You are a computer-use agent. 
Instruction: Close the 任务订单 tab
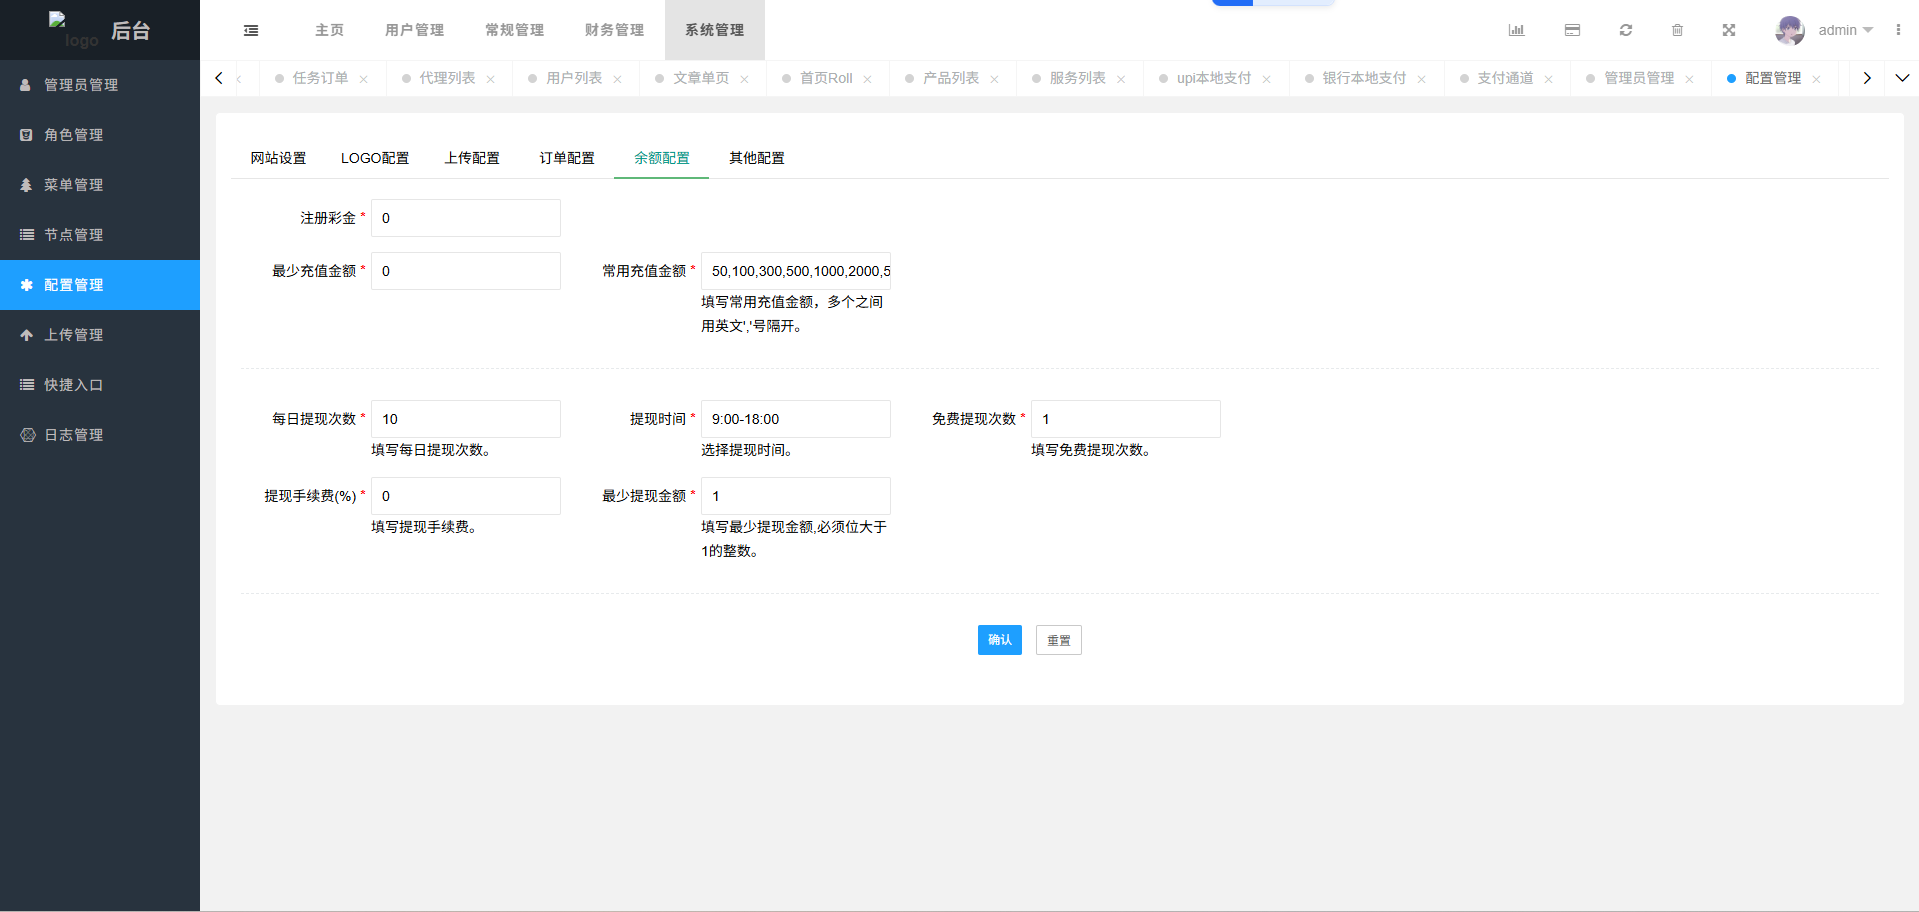(x=364, y=79)
